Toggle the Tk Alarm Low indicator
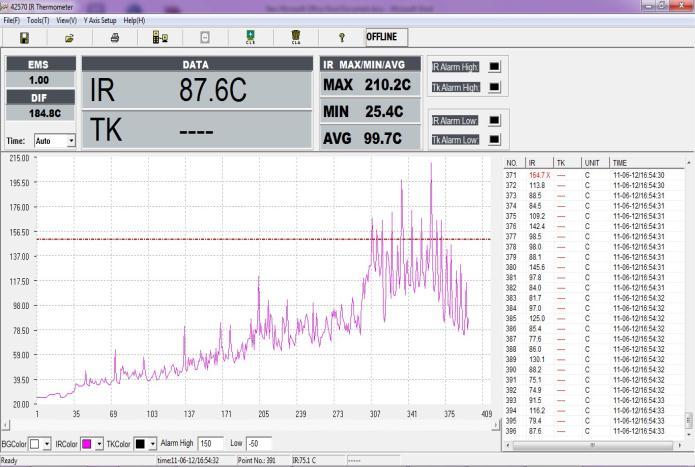 [x=494, y=140]
